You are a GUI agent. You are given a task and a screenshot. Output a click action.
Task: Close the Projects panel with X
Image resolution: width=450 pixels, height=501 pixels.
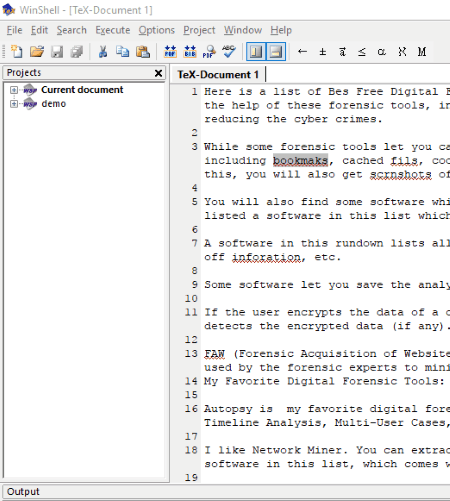tap(158, 73)
